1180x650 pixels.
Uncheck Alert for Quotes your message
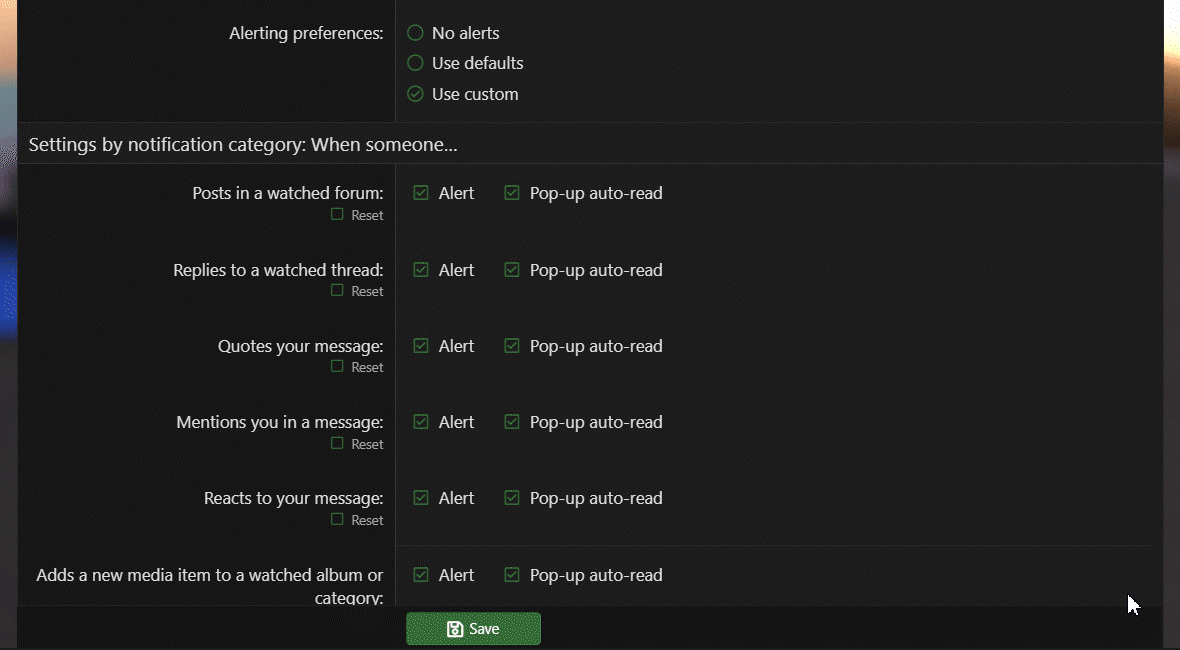(421, 346)
